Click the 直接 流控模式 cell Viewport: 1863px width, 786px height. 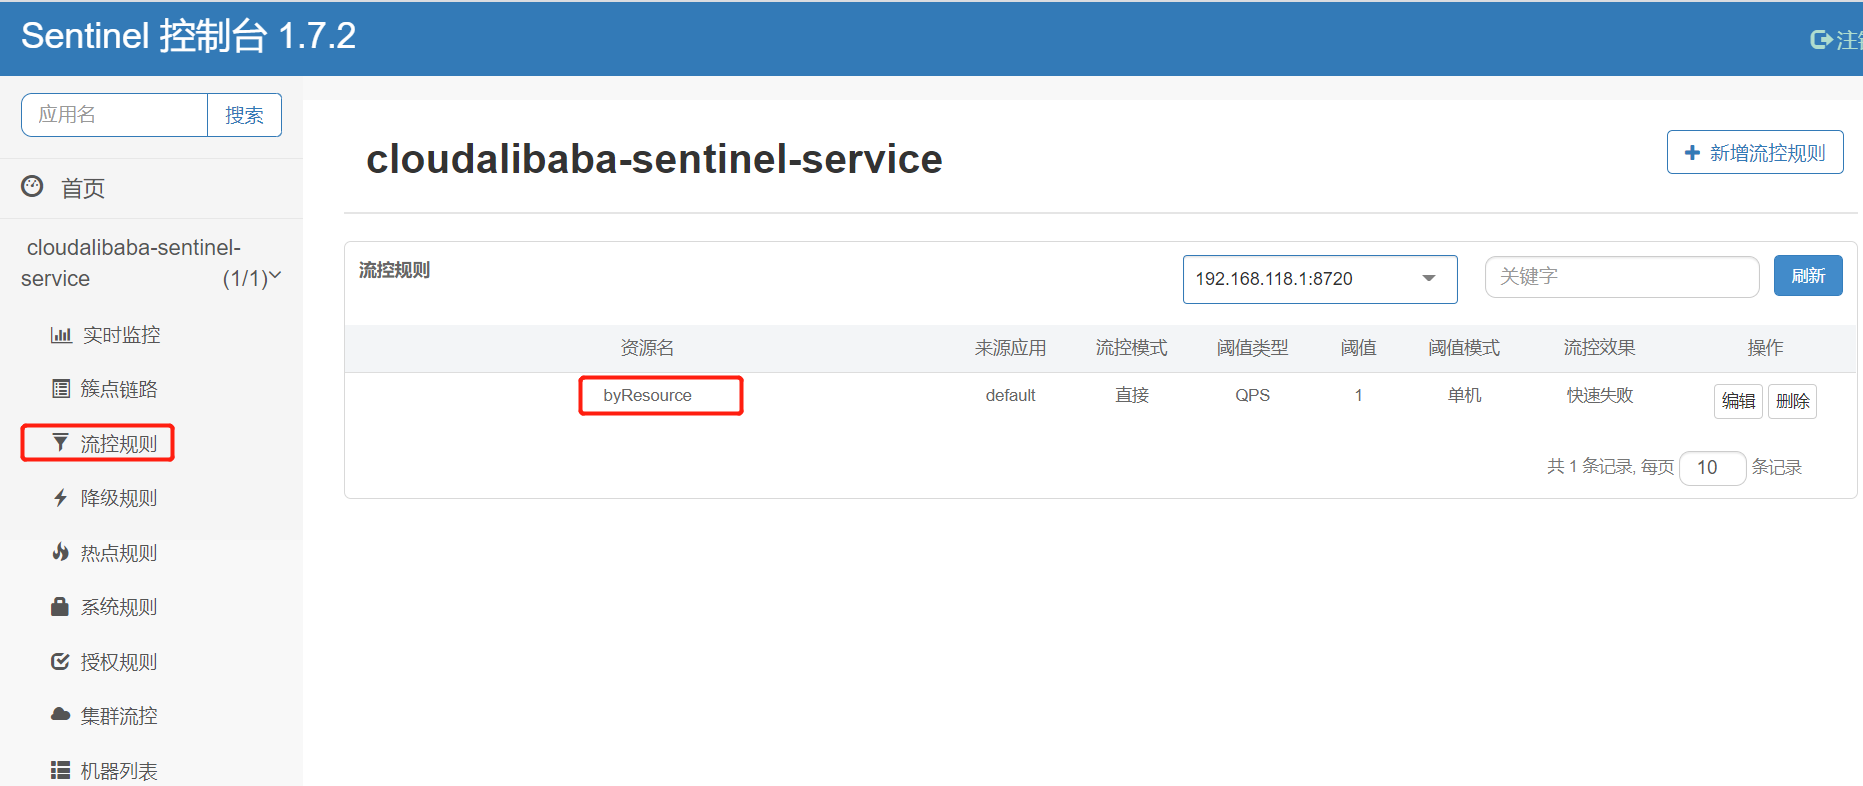[1132, 395]
